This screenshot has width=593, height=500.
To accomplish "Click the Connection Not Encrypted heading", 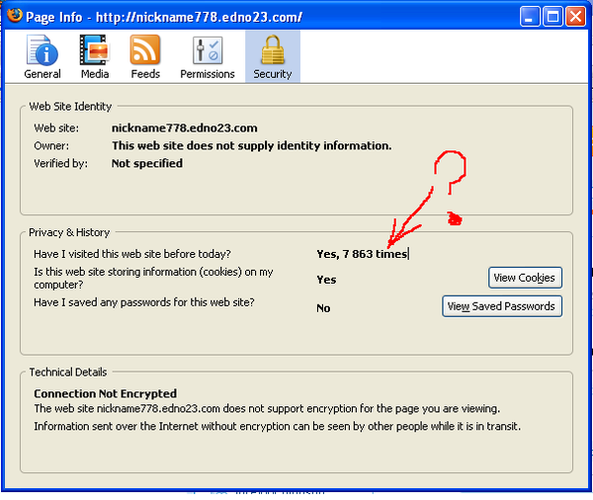I will (105, 394).
